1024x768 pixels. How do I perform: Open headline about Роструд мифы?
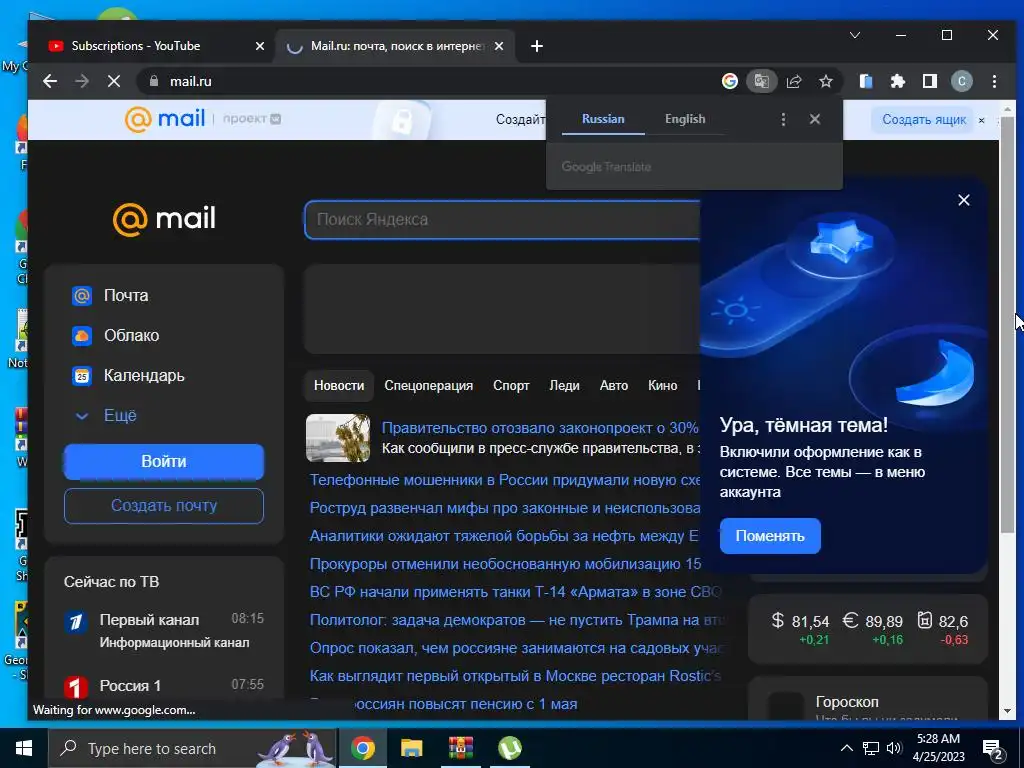click(x=505, y=508)
